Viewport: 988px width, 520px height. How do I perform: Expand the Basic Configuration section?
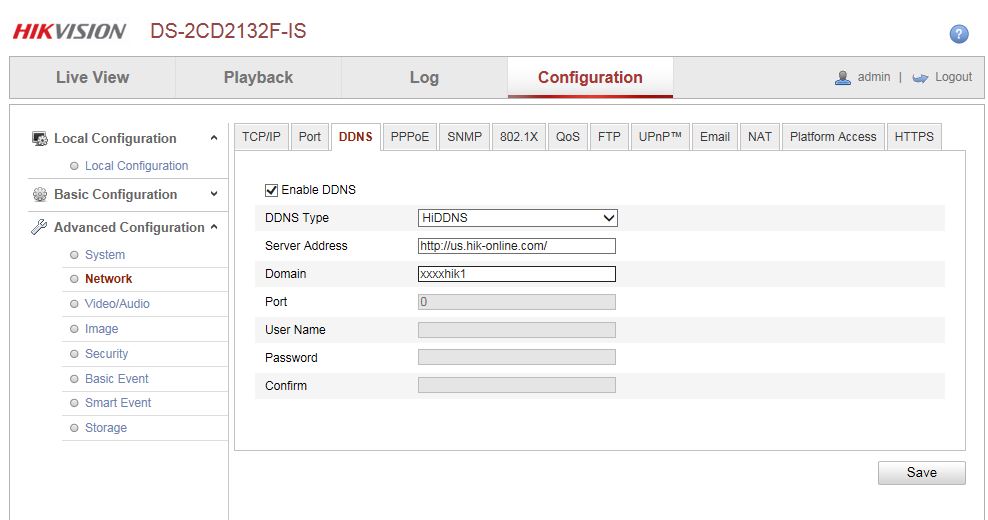[x=214, y=195]
